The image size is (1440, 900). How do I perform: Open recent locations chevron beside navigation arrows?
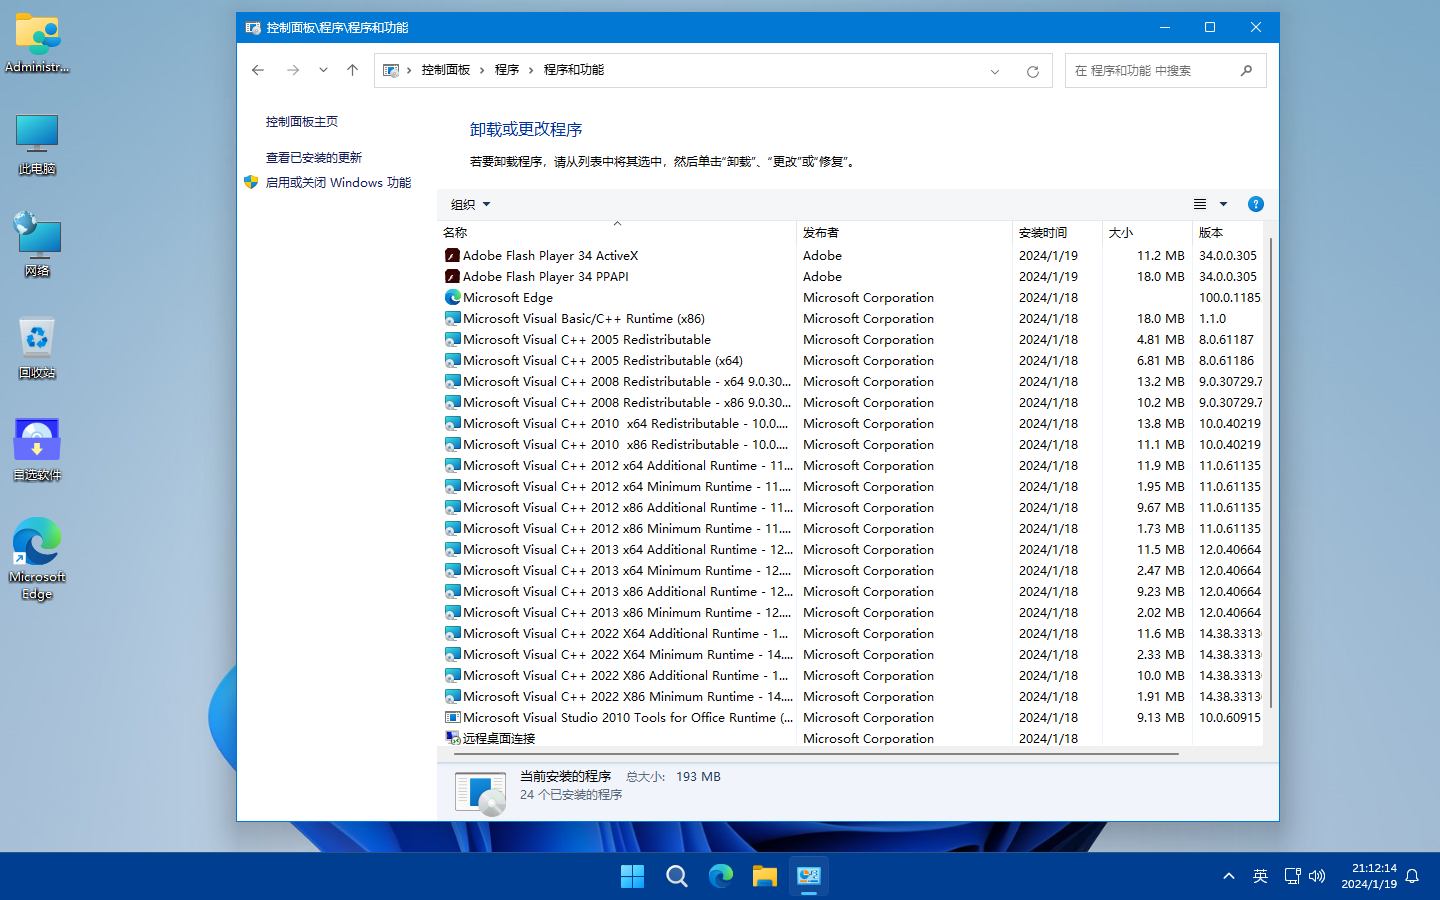323,70
